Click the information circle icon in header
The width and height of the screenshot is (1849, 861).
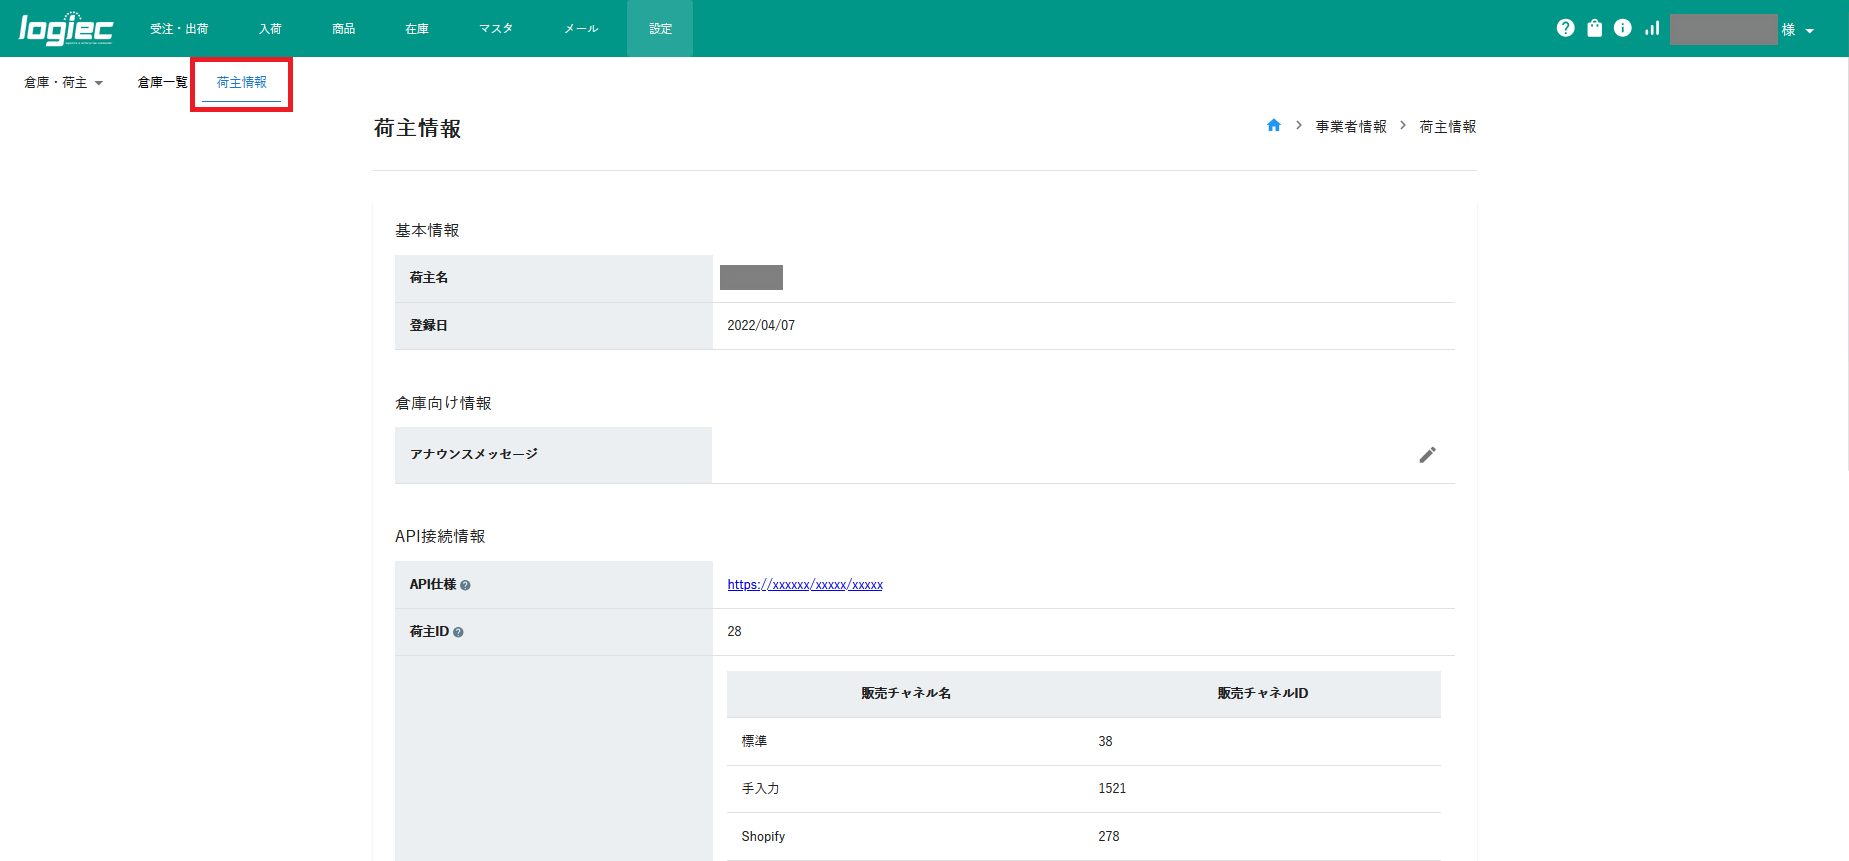1622,28
